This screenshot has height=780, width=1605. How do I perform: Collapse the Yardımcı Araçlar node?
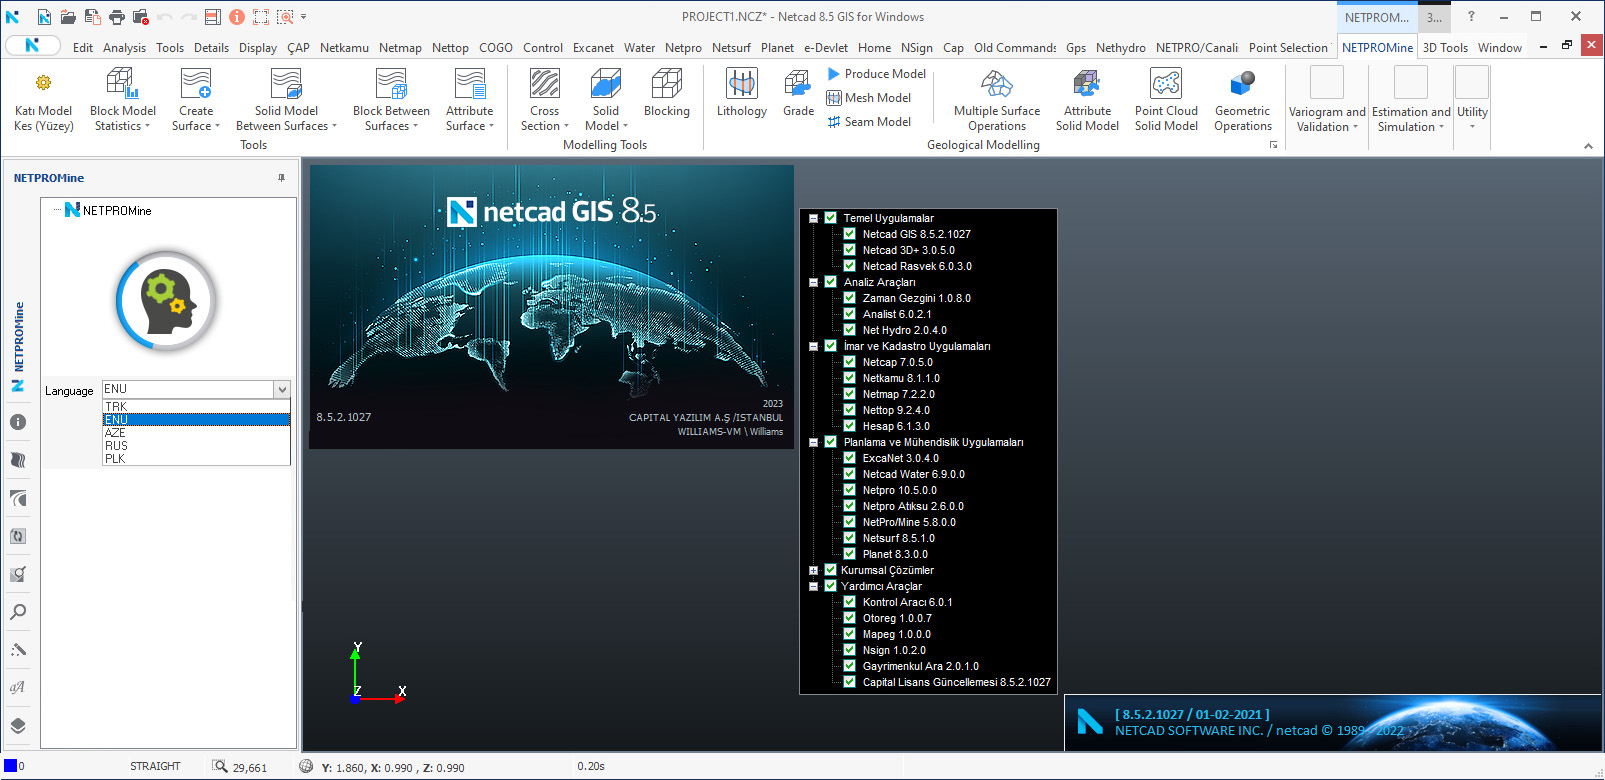click(x=813, y=586)
